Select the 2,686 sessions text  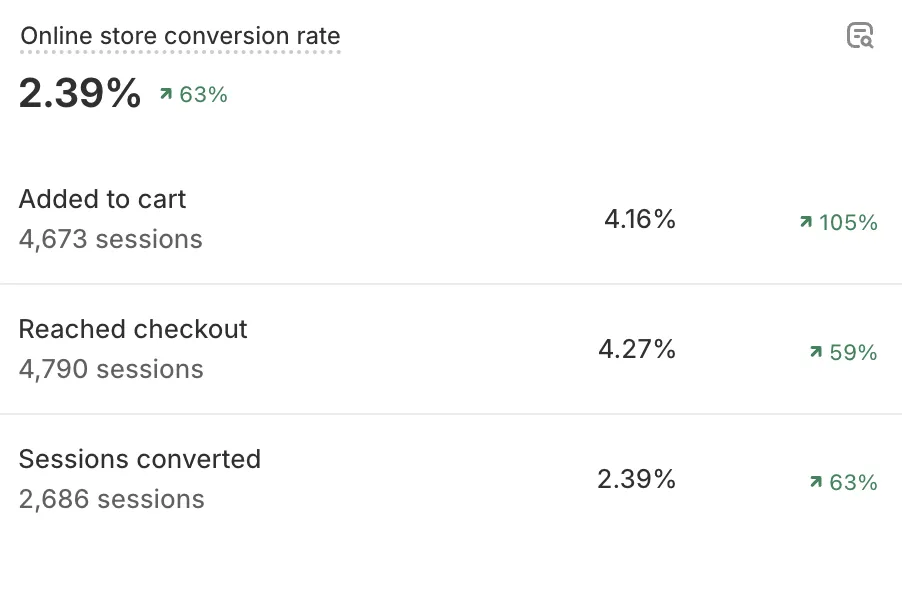coord(111,499)
